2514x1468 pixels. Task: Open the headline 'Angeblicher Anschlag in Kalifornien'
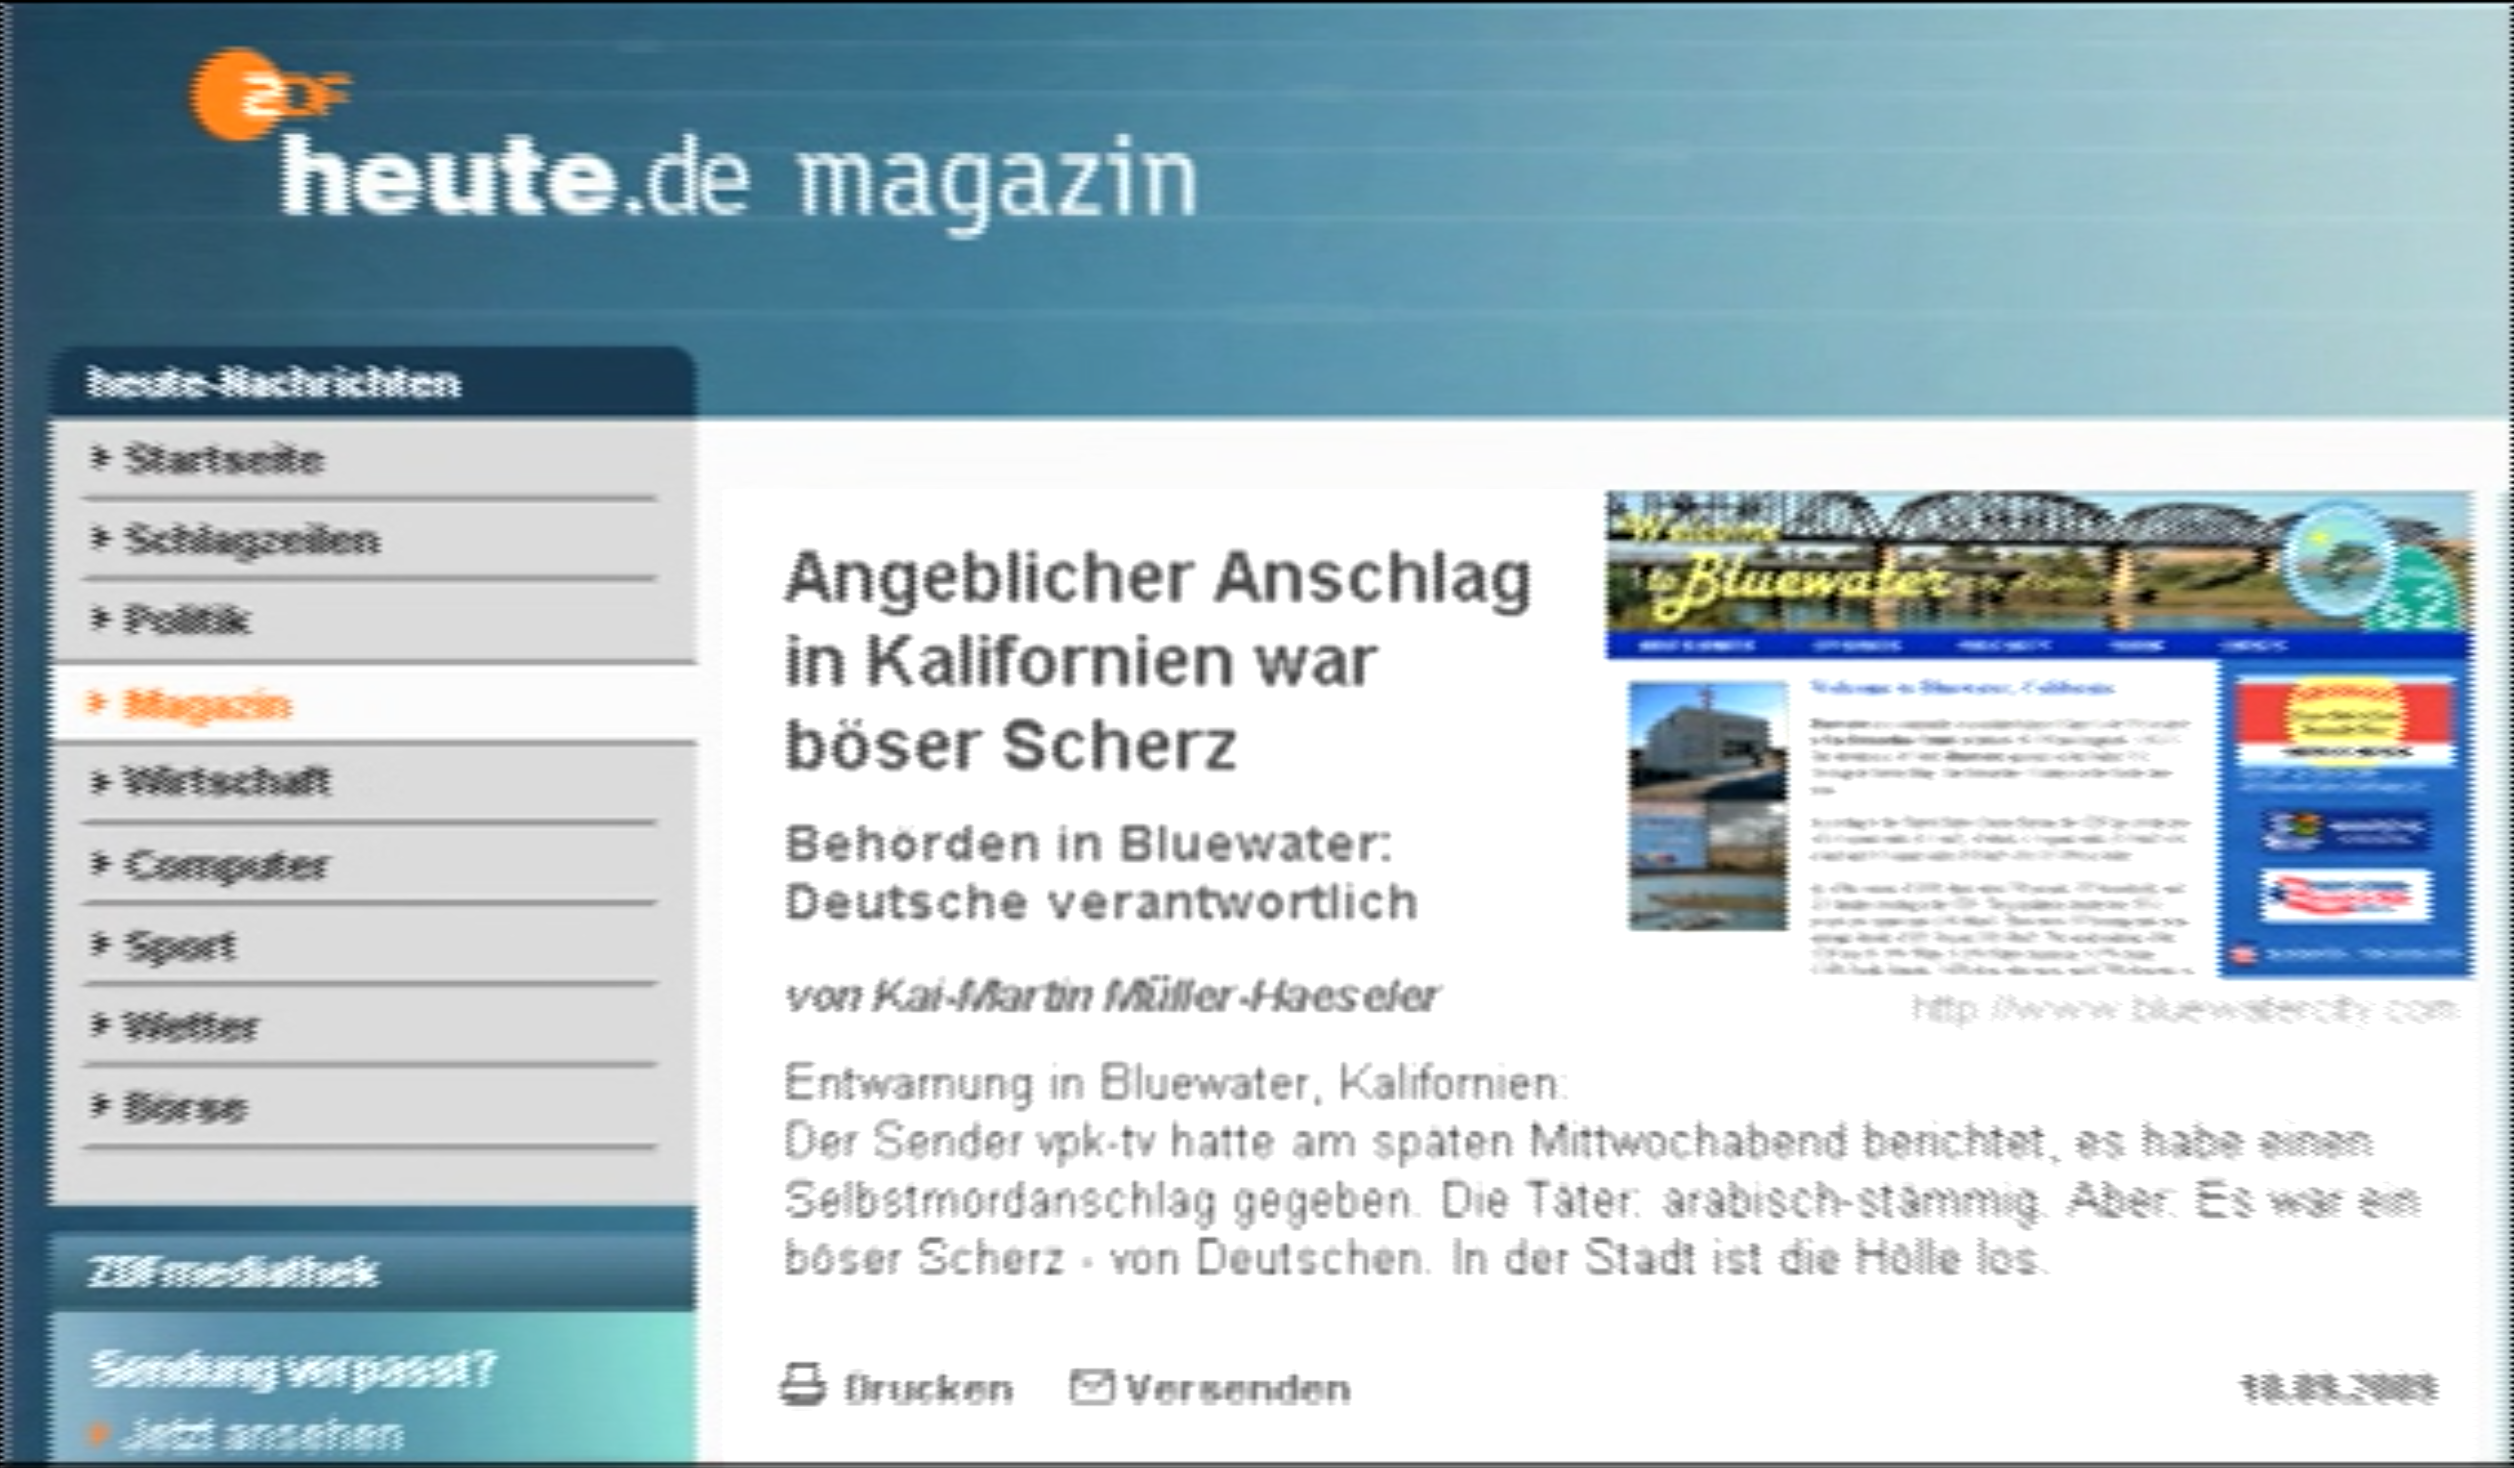[x=1158, y=661]
